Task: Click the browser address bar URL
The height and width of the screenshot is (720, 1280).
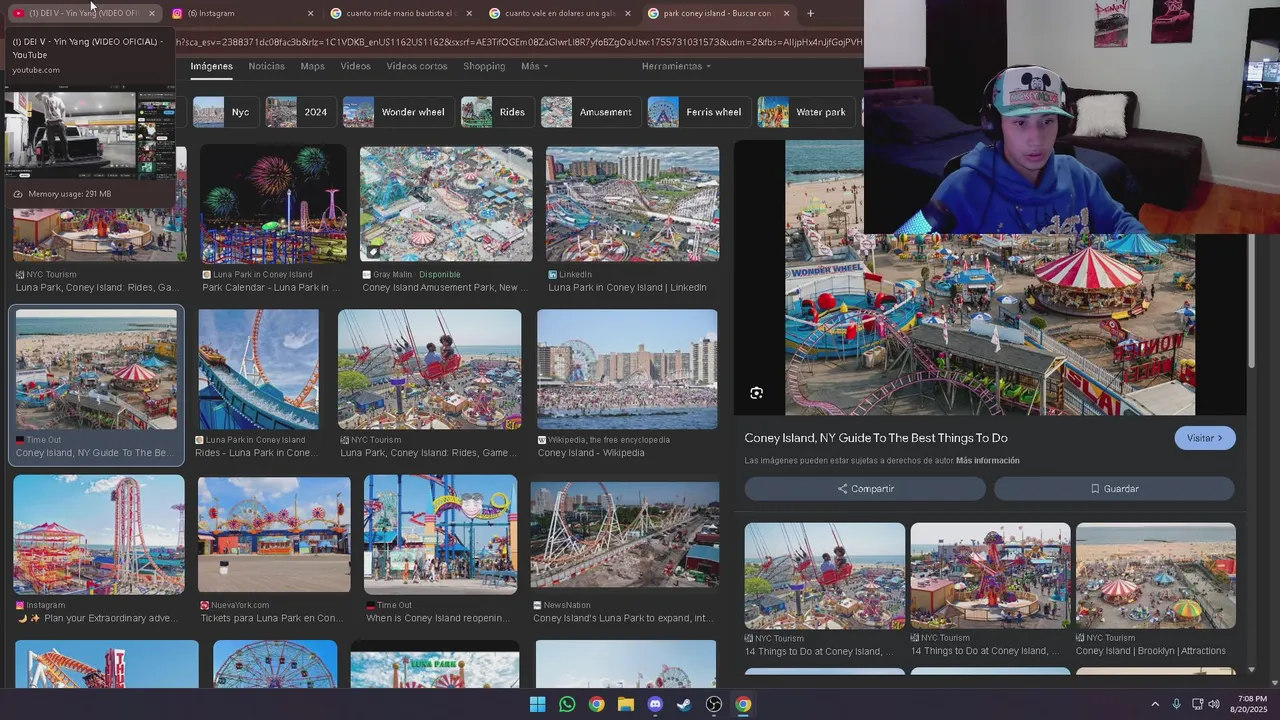Action: (x=520, y=42)
